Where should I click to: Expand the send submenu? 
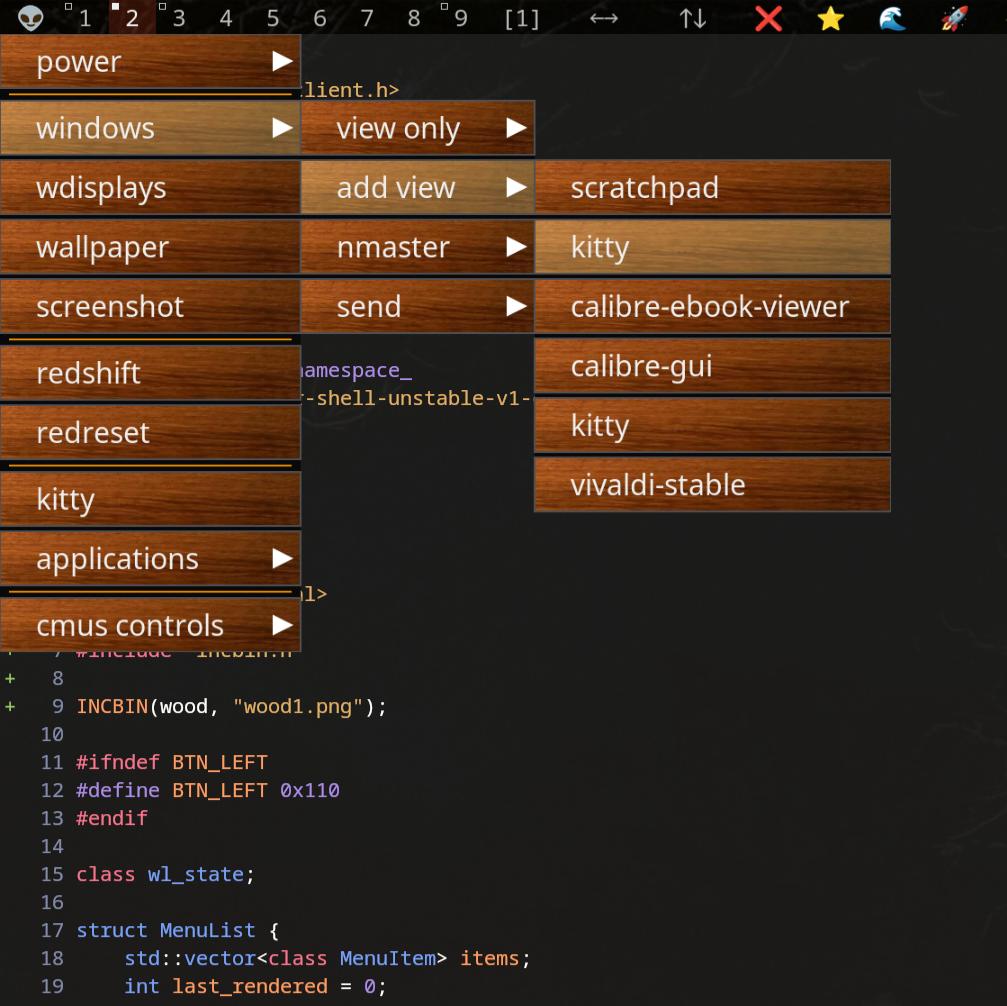coord(417,306)
